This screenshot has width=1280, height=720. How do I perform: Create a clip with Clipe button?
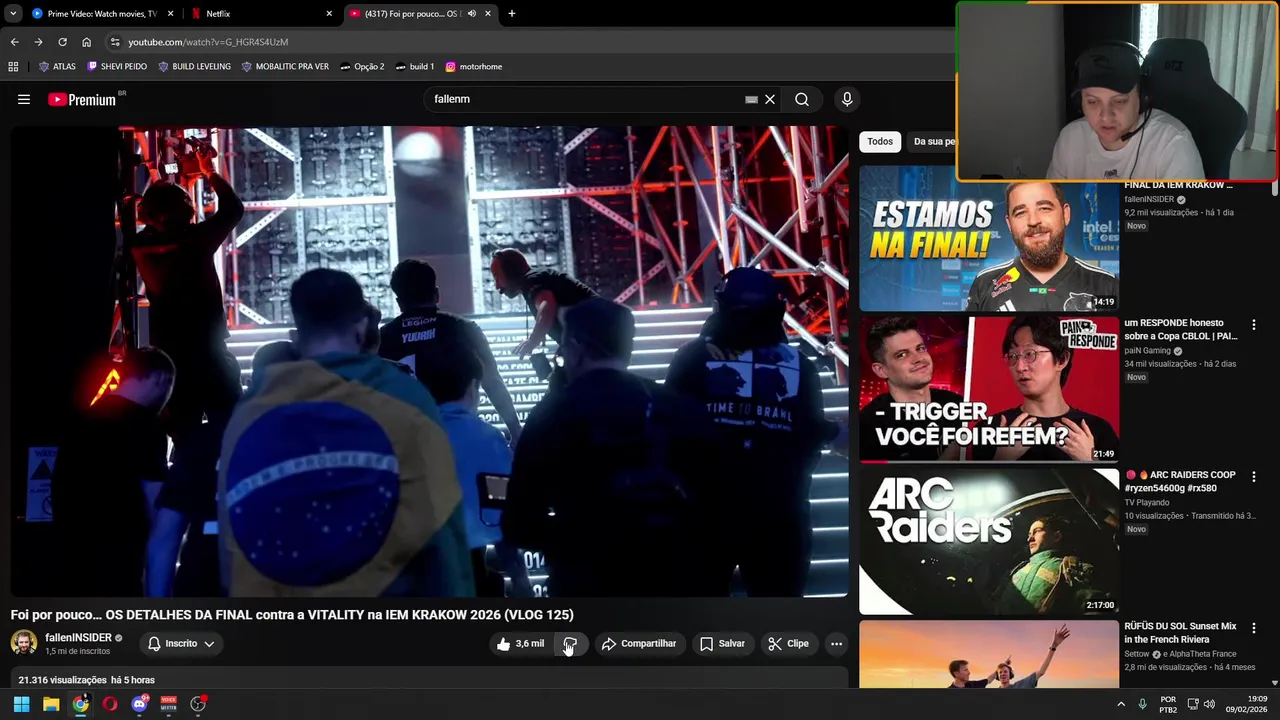pyautogui.click(x=788, y=644)
